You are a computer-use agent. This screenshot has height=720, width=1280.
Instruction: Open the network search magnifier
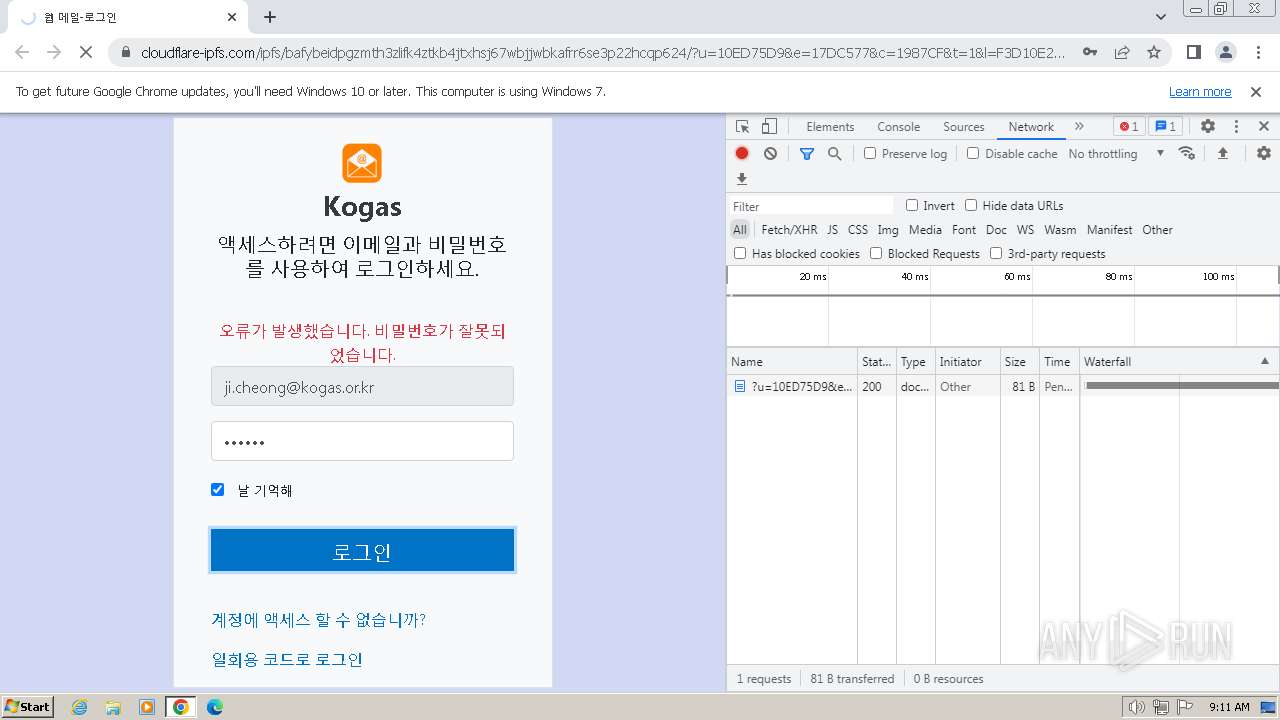click(x=834, y=154)
